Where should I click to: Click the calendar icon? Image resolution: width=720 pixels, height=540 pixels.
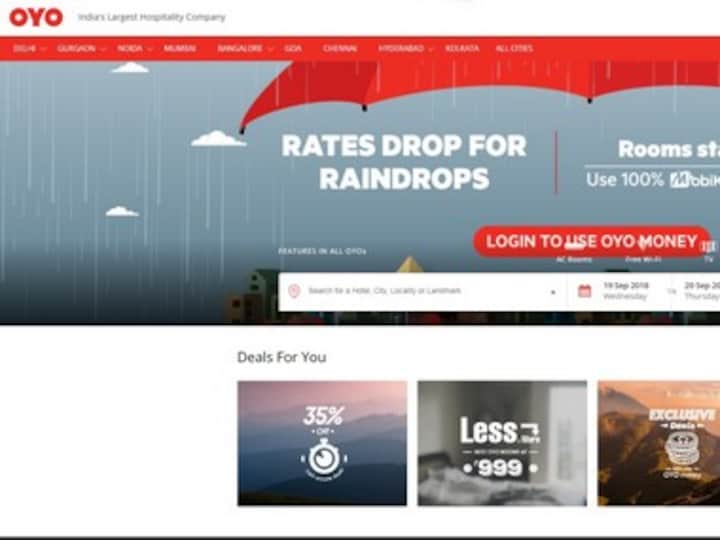[585, 291]
